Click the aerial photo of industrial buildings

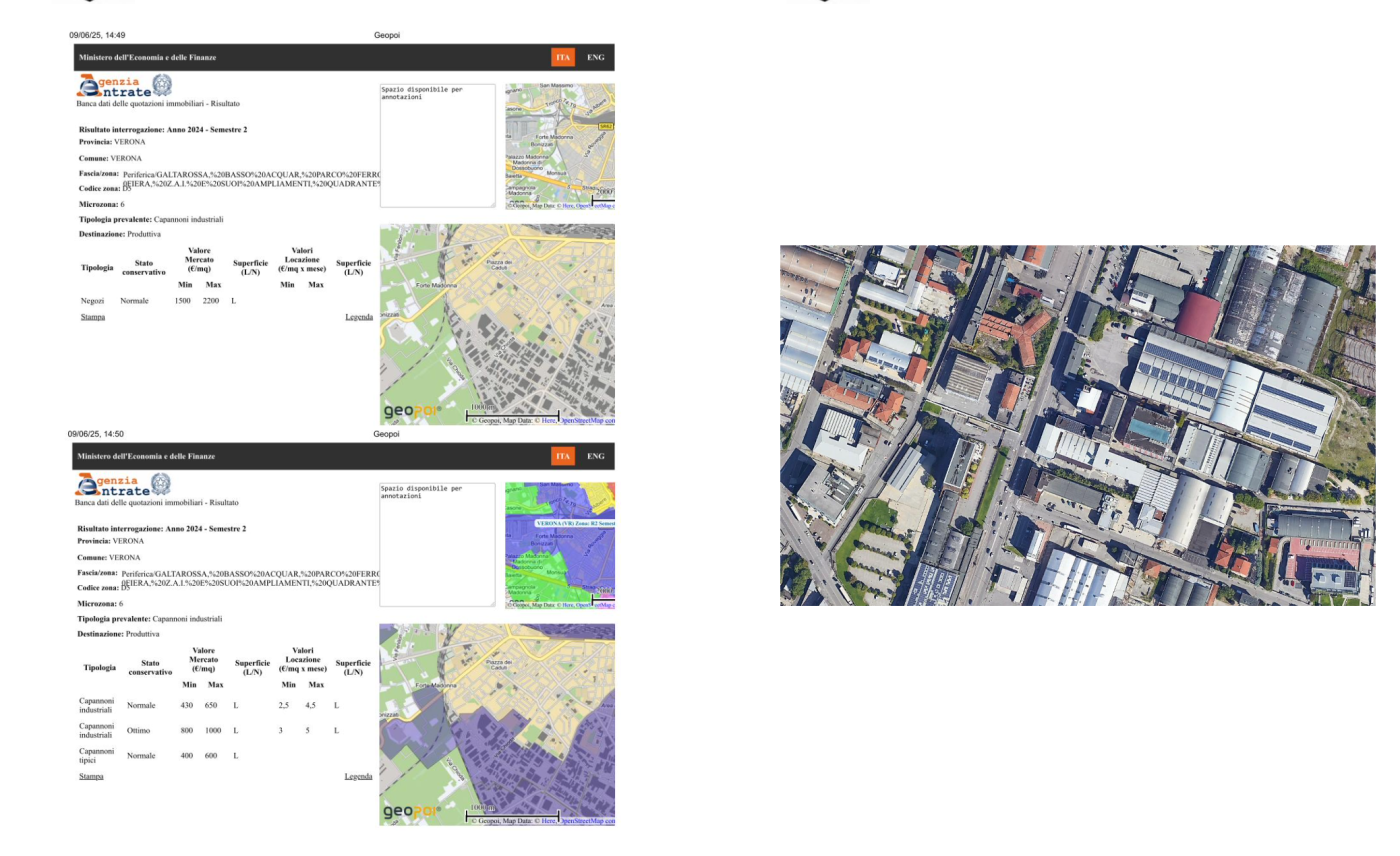coord(1078,426)
